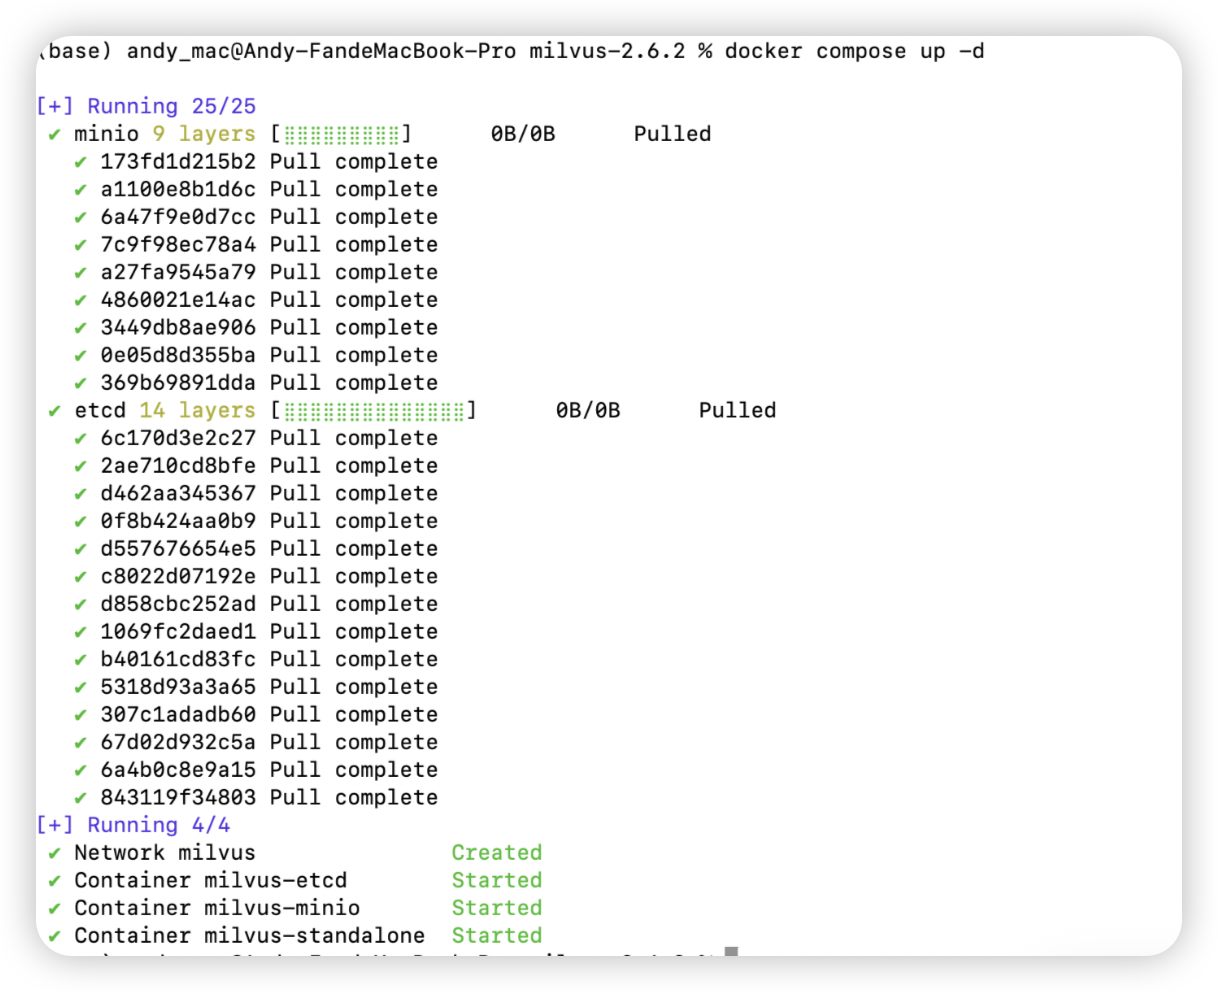Screen dimensions: 1218x992
Task: Click the minio '9 layers' text
Action: pyautogui.click(x=204, y=134)
